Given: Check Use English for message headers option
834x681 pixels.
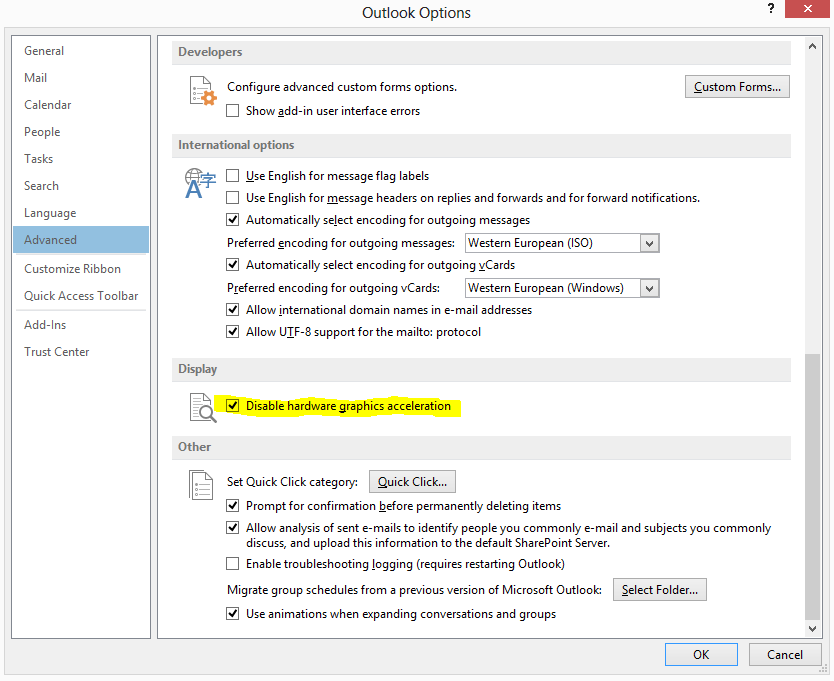Looking at the screenshot, I should click(x=232, y=198).
